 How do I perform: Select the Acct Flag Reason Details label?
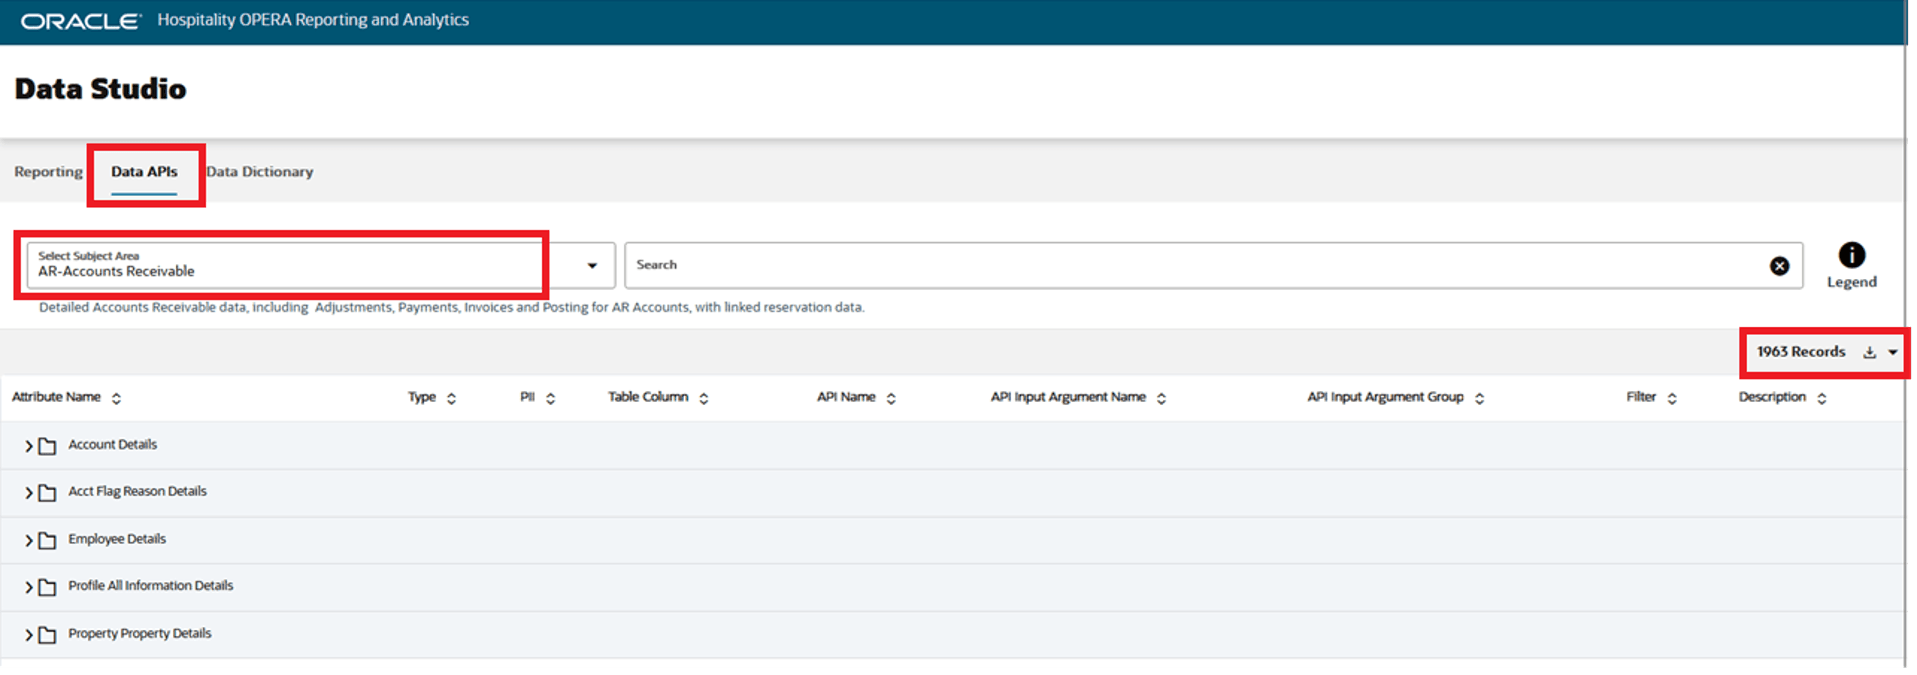tap(137, 492)
